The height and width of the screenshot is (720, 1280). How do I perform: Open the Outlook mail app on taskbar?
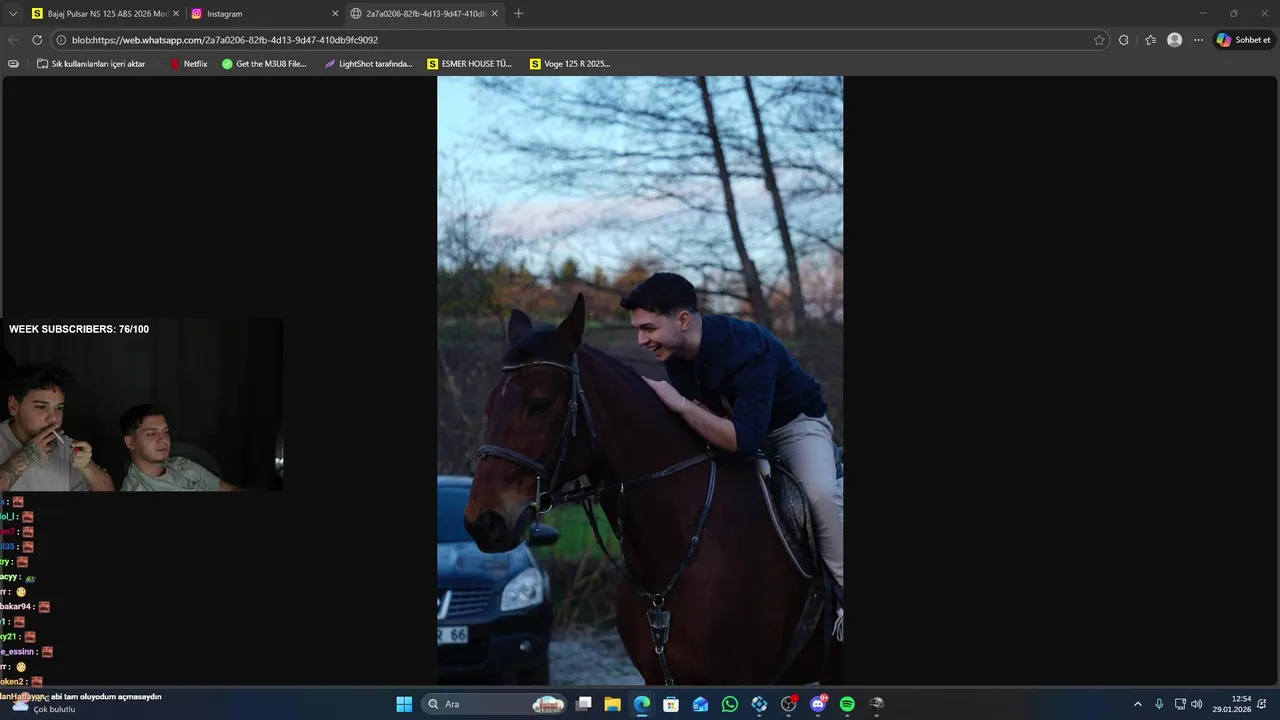point(700,704)
